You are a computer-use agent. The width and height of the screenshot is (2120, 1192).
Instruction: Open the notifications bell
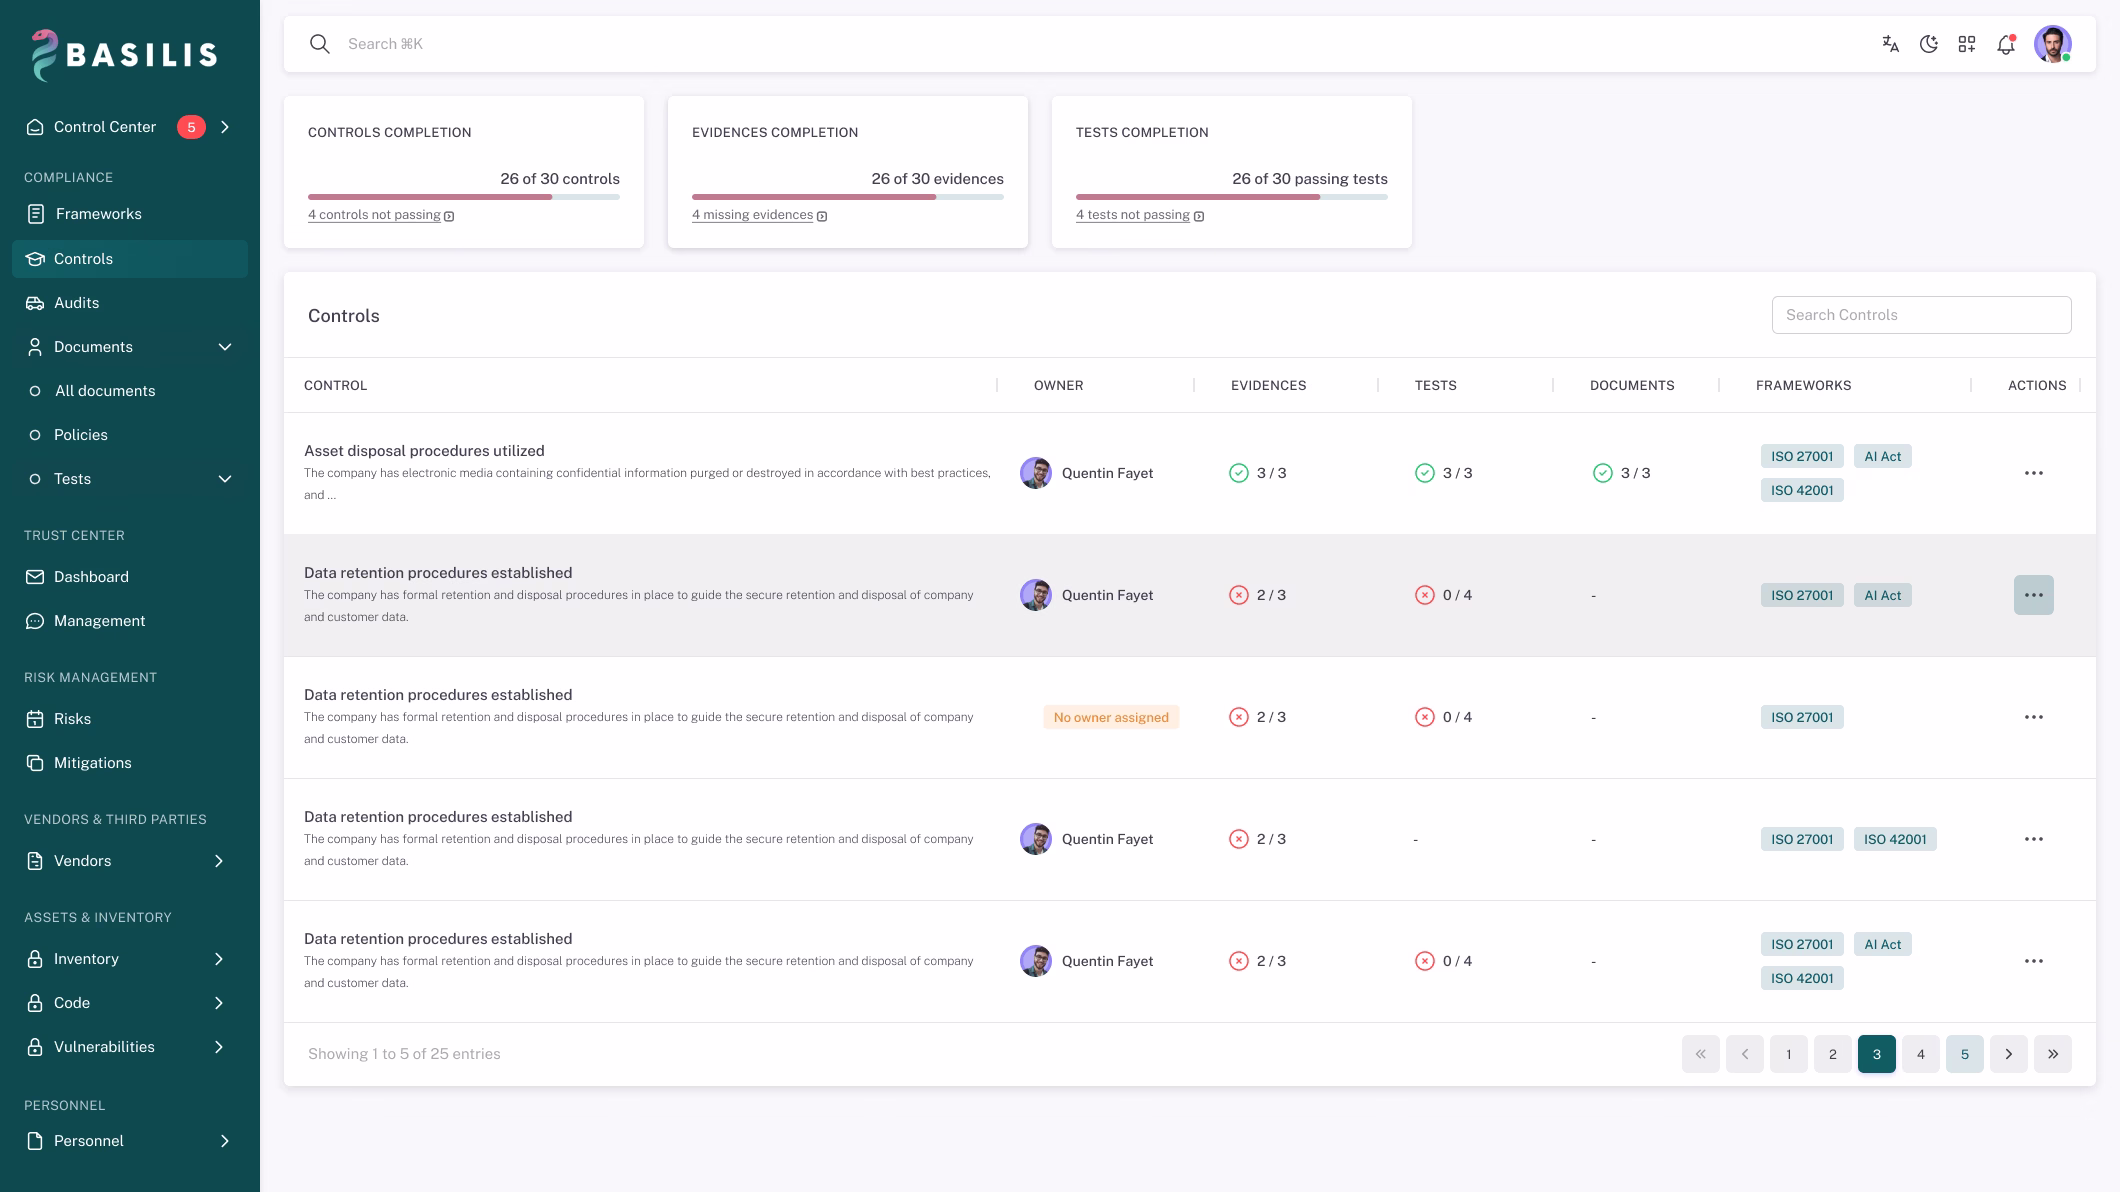(2006, 44)
